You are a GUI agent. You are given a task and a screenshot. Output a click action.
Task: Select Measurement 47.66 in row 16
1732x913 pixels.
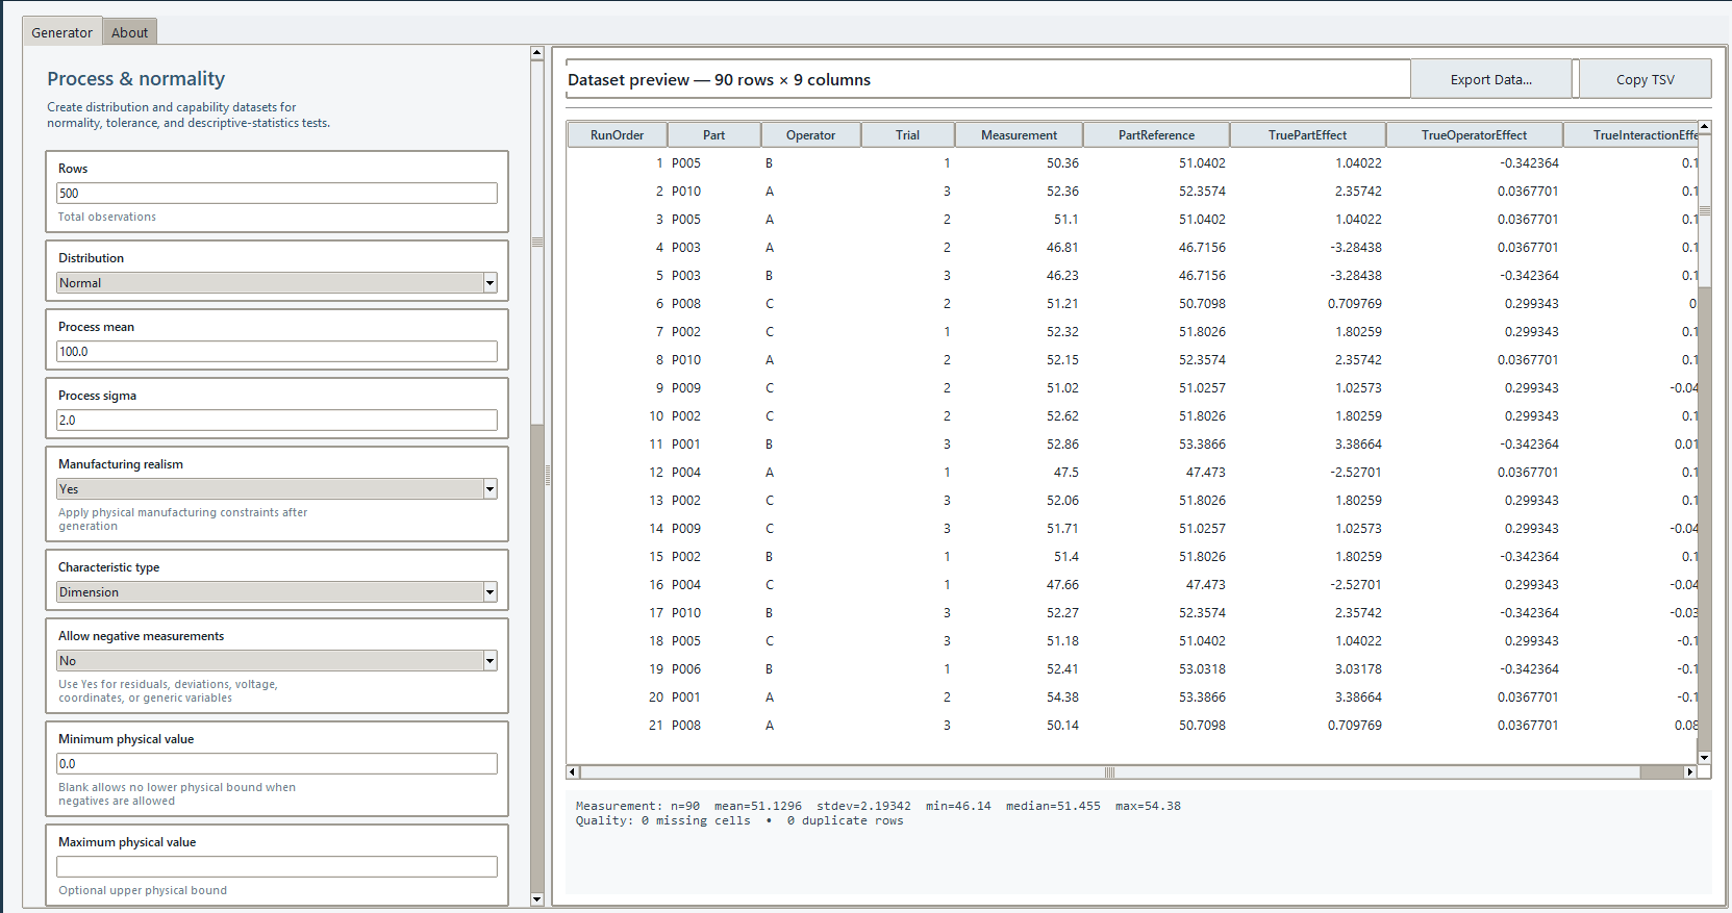1062,584
